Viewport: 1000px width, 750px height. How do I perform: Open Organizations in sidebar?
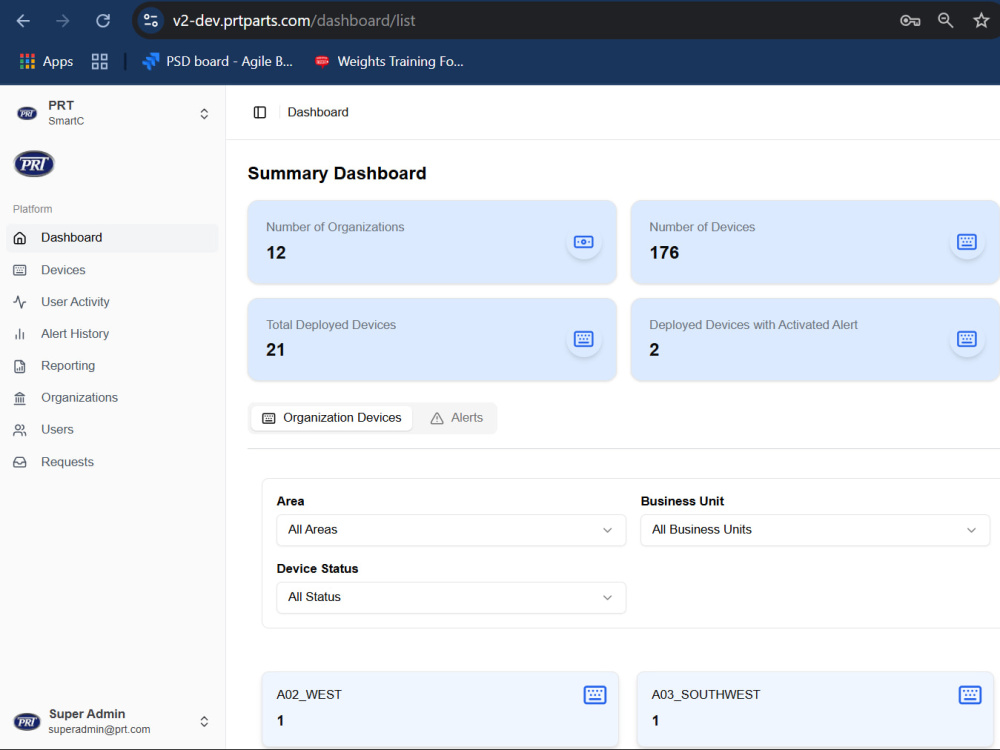pyautogui.click(x=112, y=397)
